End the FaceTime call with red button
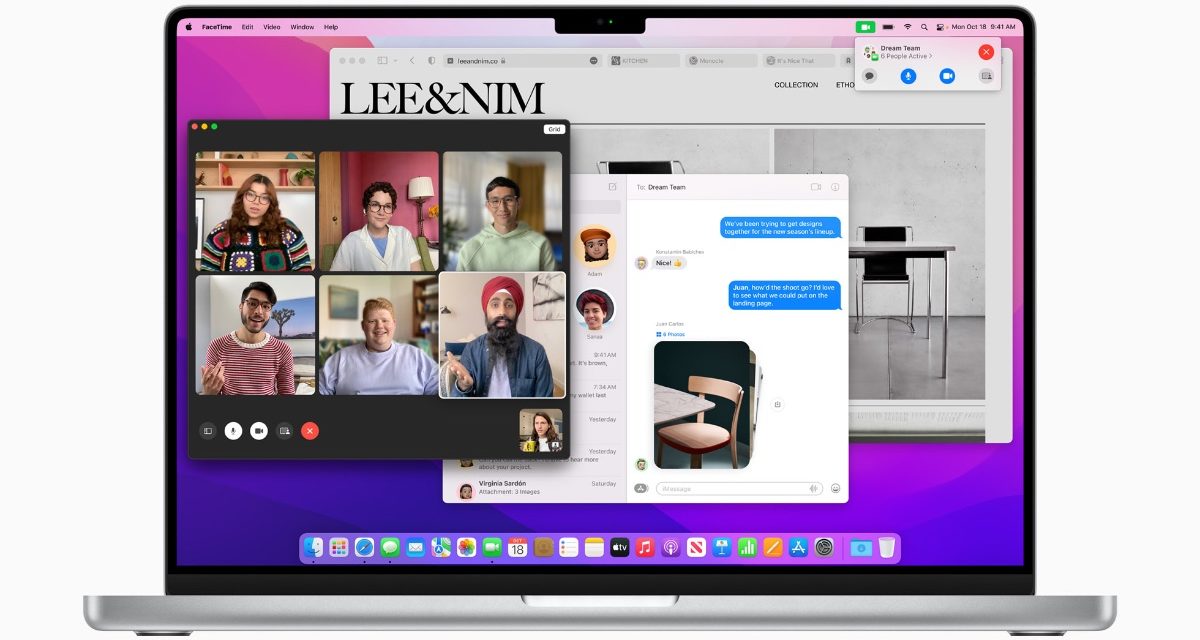The image size is (1200, 640). click(x=310, y=431)
